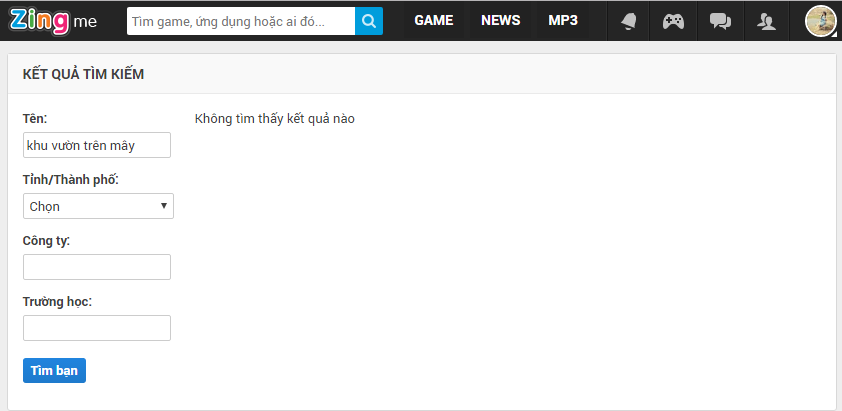Open the chat messages bubble icon
The width and height of the screenshot is (842, 411).
click(x=720, y=21)
